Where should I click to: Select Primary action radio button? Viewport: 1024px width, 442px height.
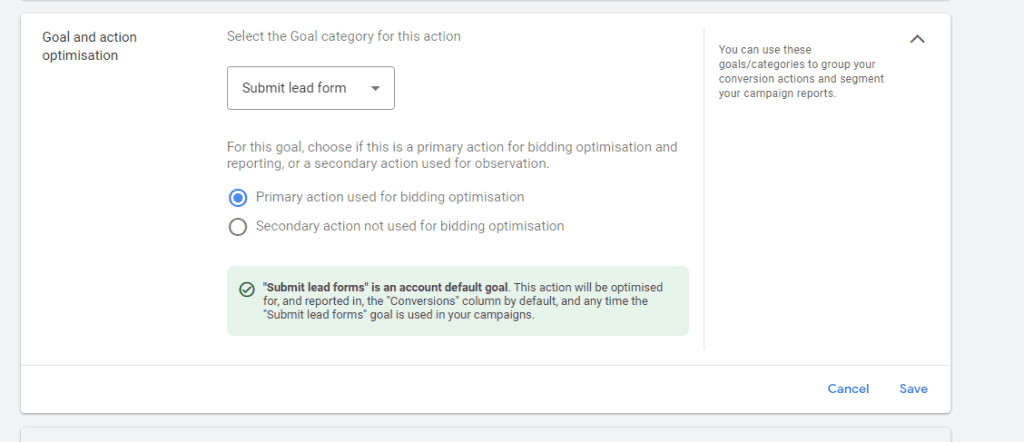[238, 197]
